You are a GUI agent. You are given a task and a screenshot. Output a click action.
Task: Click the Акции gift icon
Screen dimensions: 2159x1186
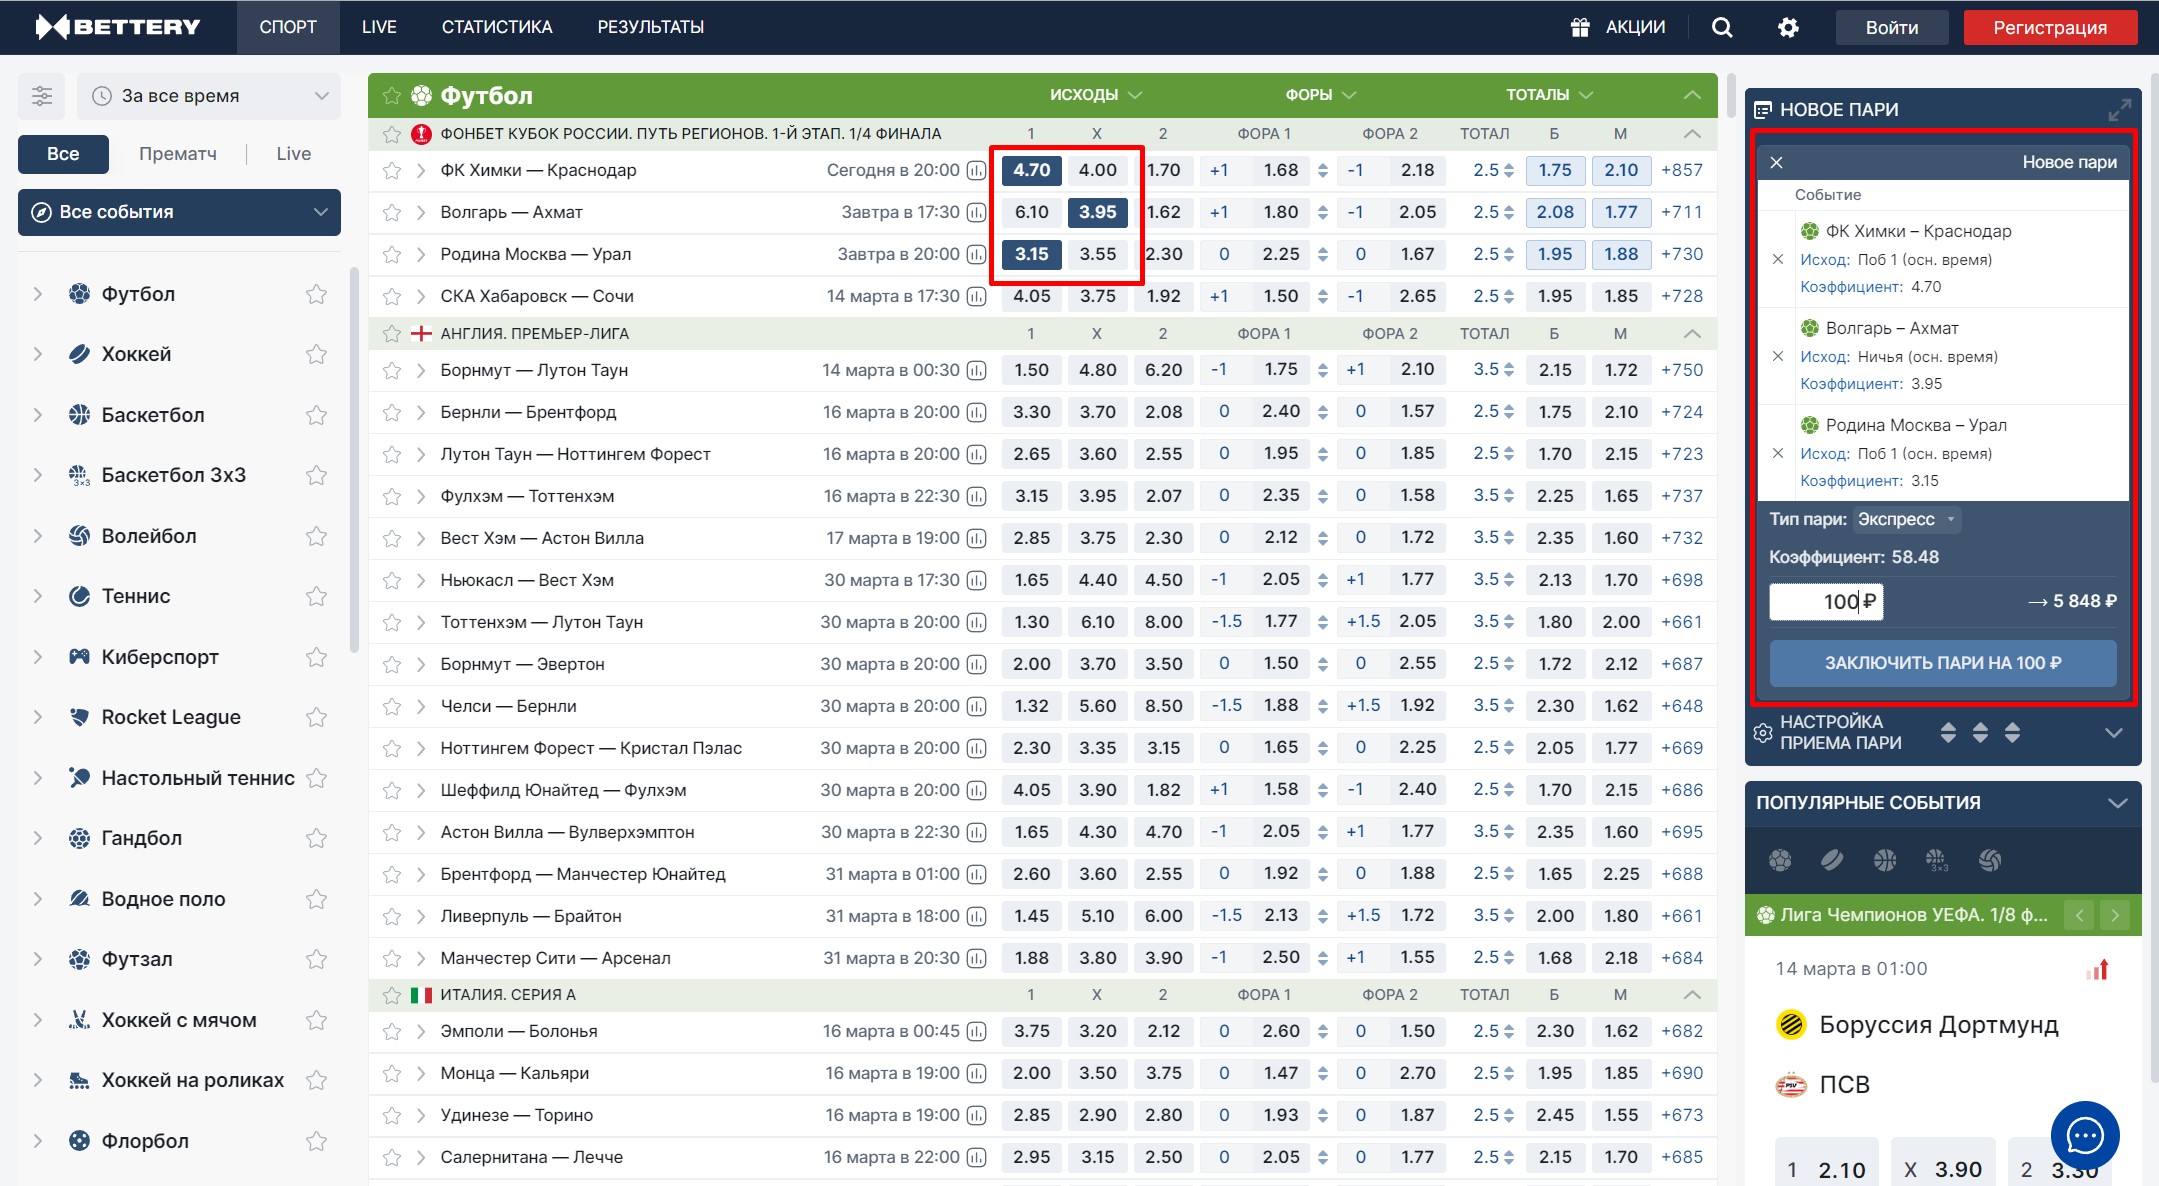point(1580,27)
